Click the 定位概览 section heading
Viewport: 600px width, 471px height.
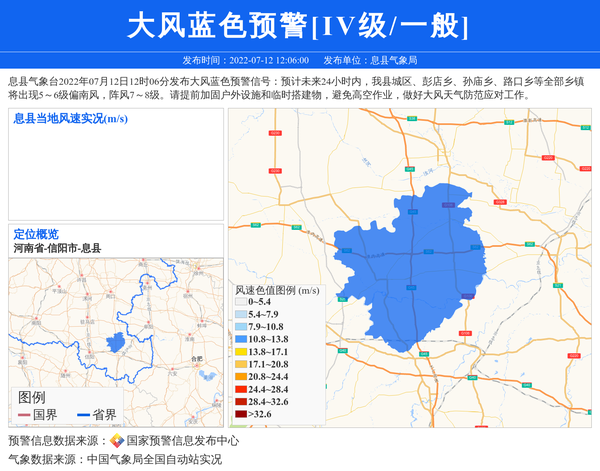(x=36, y=234)
